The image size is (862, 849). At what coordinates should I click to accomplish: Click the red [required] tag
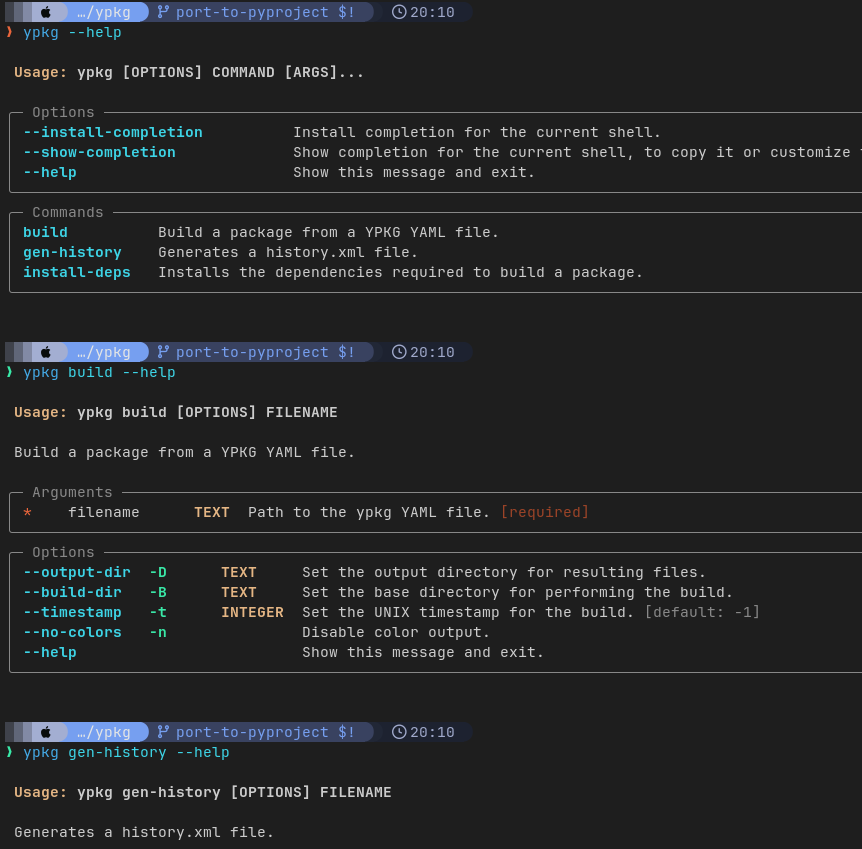click(x=544, y=513)
